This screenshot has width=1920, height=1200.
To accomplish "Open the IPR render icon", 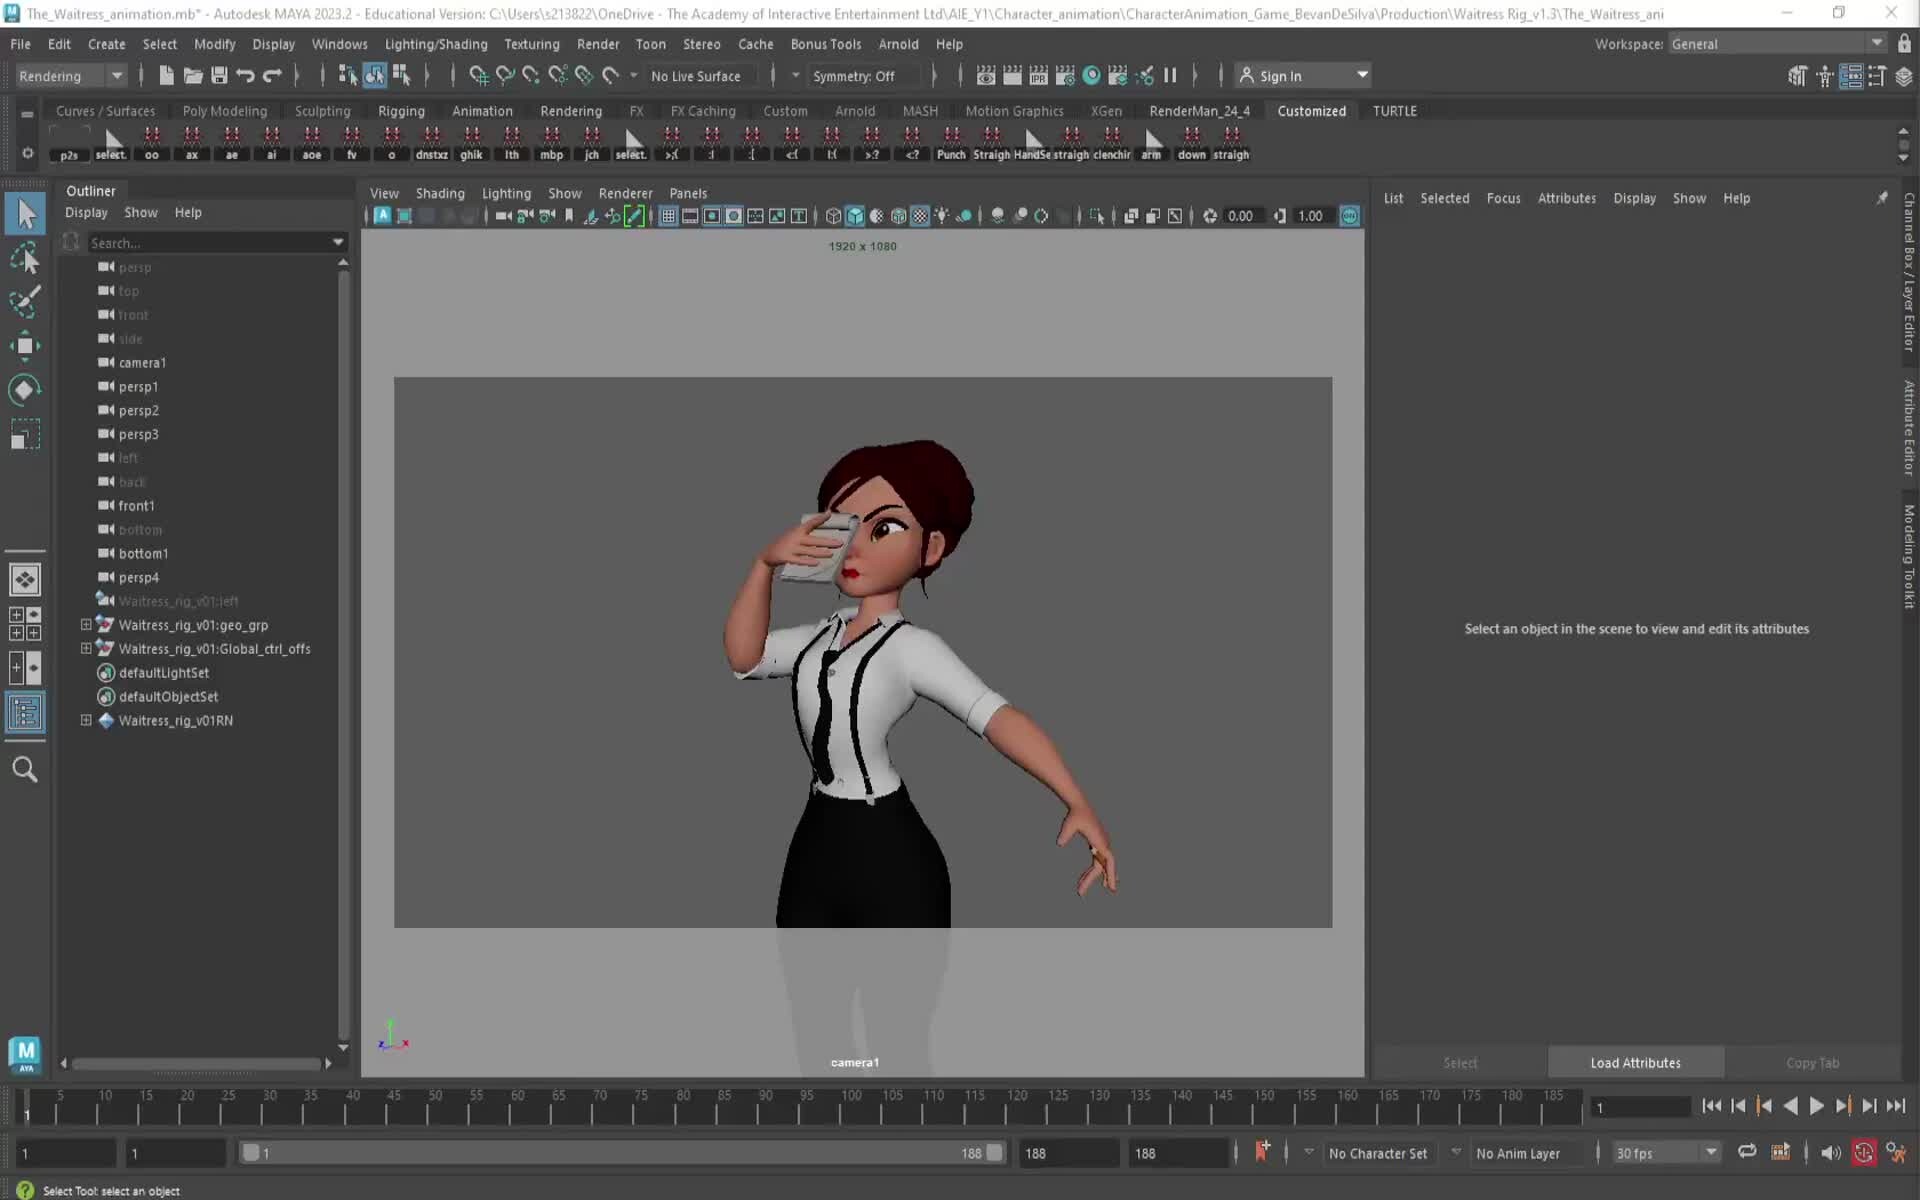I will [1039, 75].
